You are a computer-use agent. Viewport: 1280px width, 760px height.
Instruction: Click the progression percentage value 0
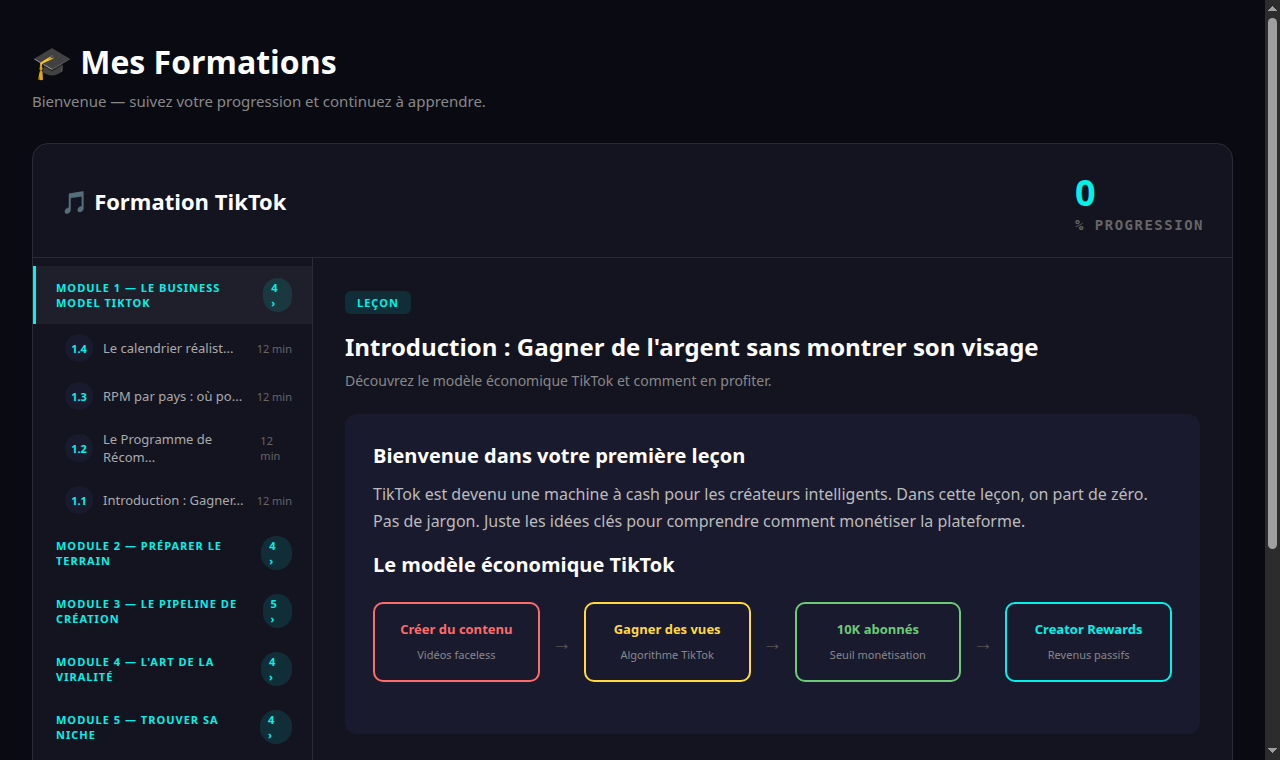1085,193
